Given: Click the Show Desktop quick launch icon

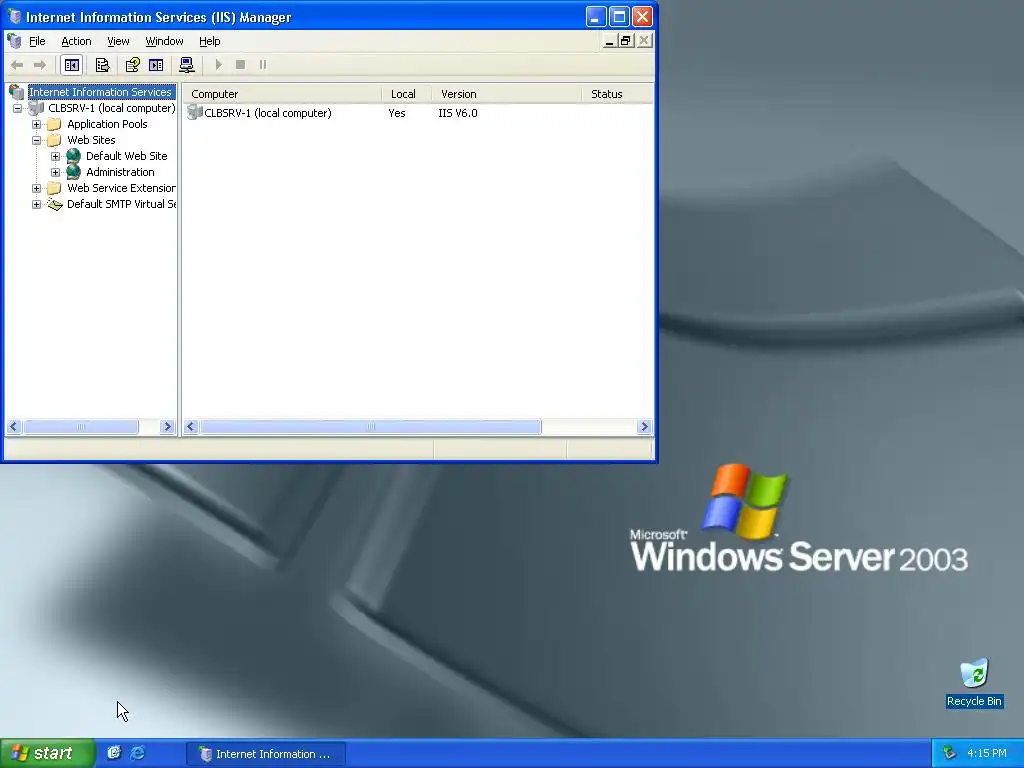Looking at the screenshot, I should click(114, 753).
